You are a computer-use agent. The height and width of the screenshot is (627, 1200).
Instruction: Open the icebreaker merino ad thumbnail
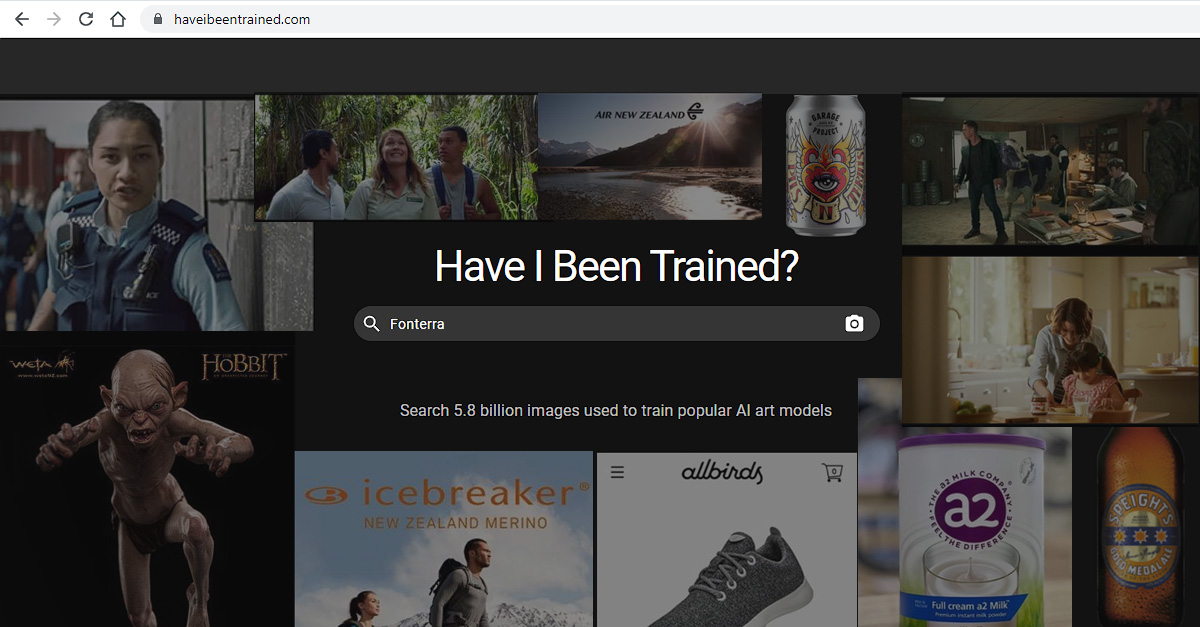click(444, 539)
